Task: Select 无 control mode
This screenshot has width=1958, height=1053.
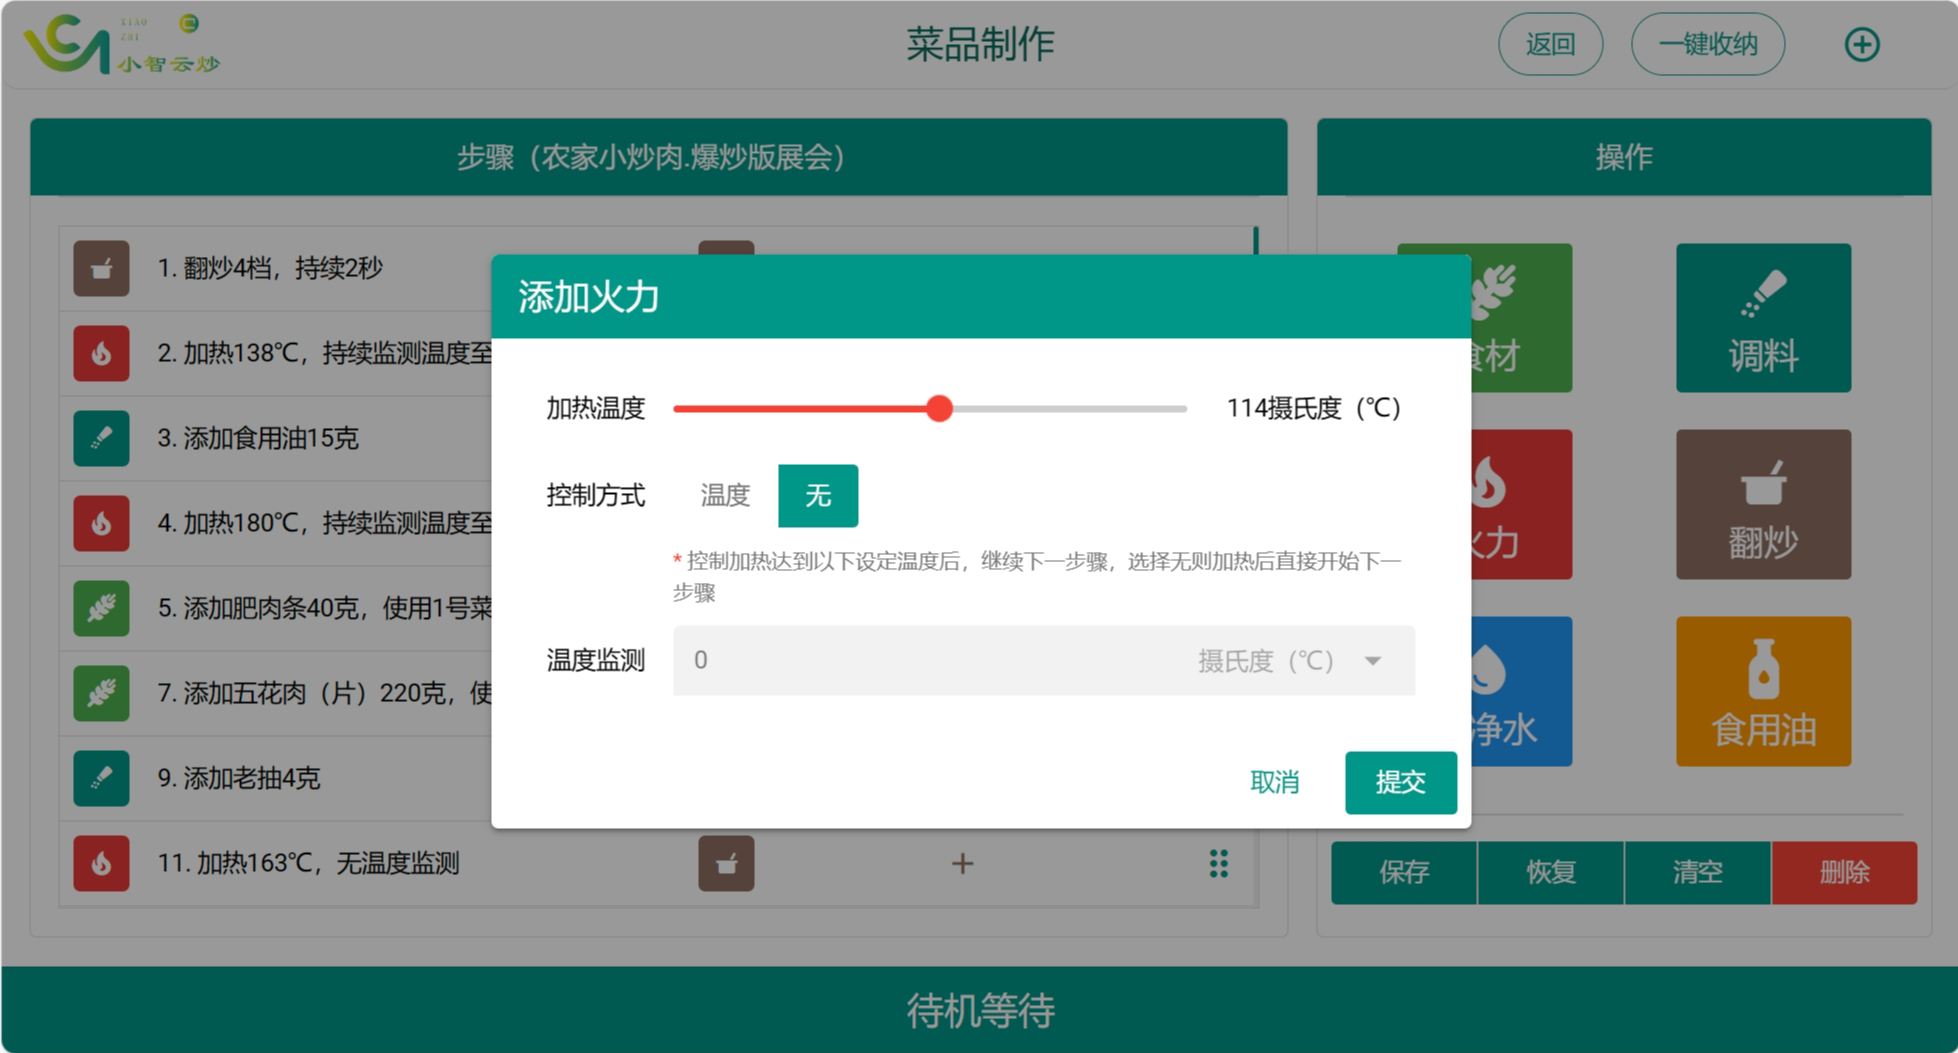Action: [818, 495]
